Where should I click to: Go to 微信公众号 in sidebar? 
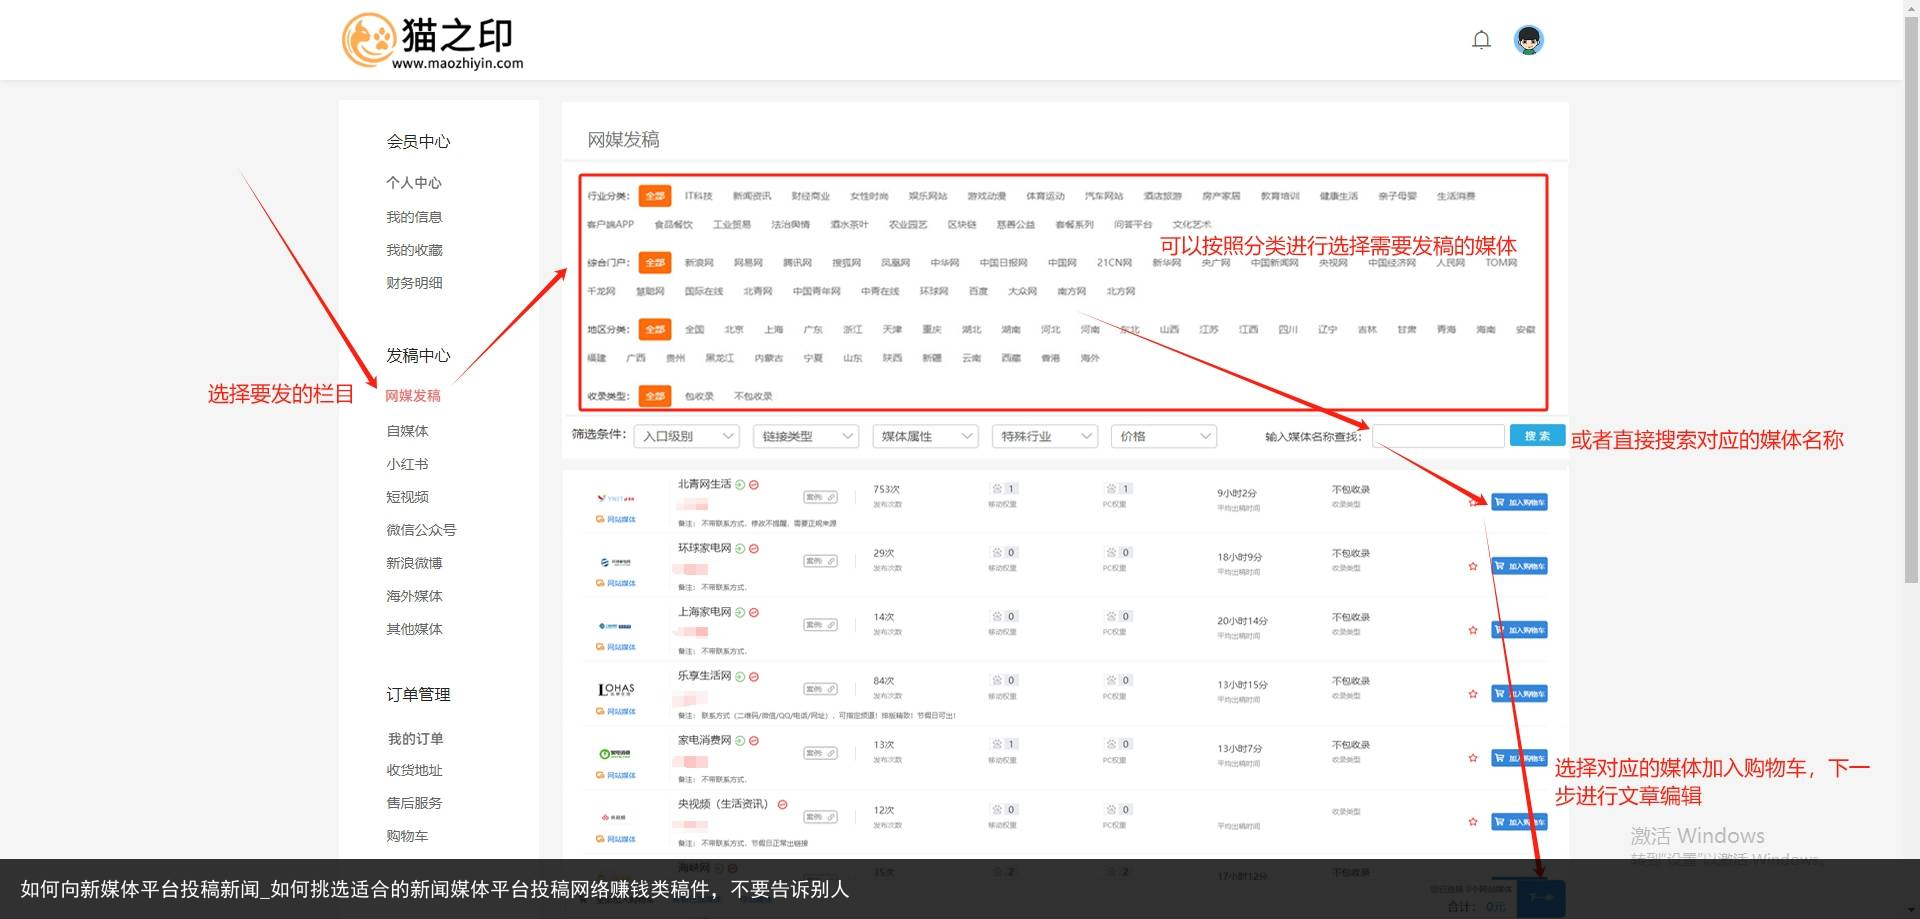421,530
